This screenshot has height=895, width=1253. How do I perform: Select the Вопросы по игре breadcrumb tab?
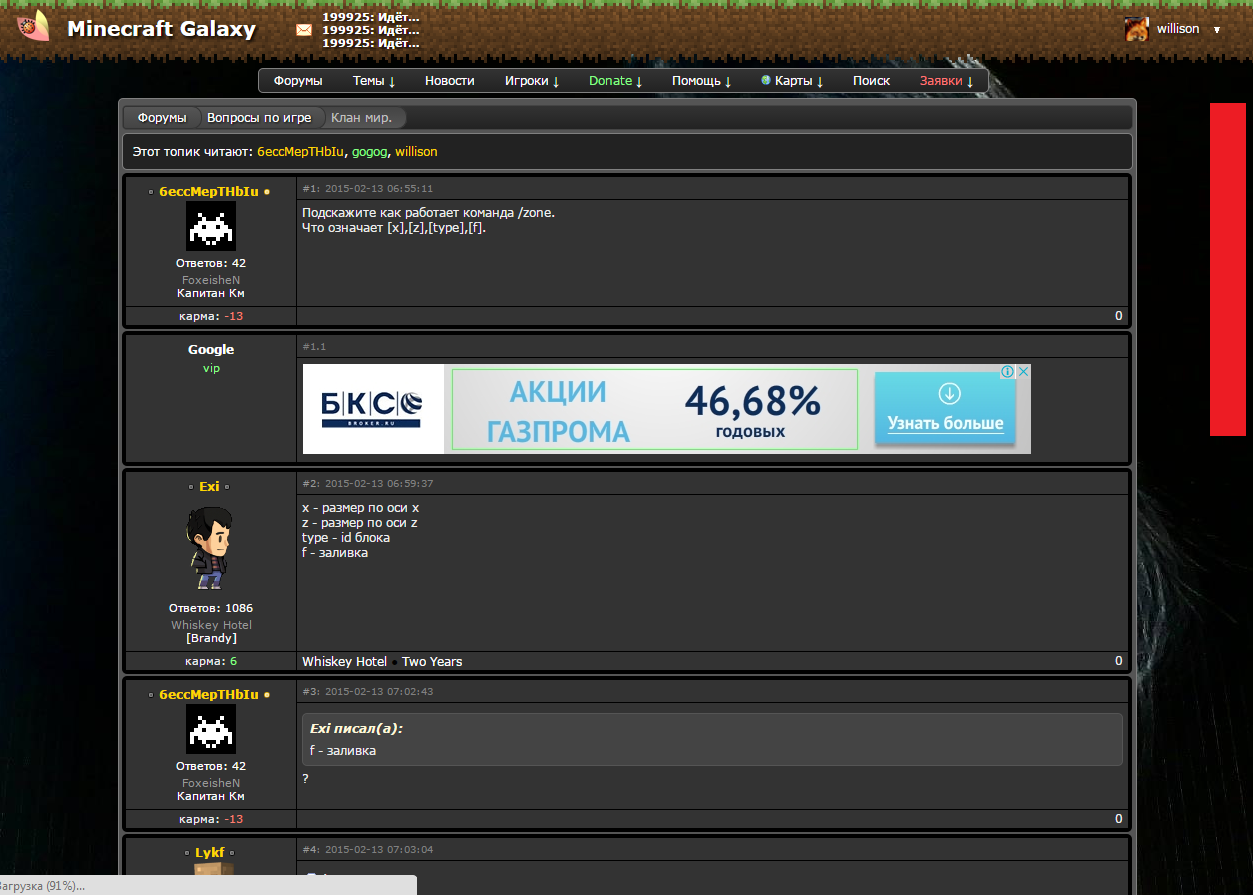point(259,118)
